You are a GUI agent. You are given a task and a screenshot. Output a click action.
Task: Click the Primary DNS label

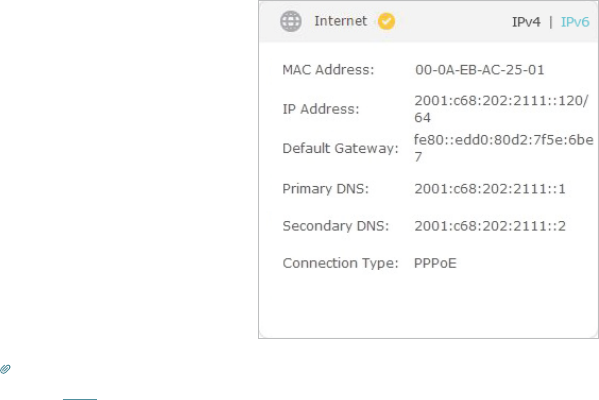(325, 189)
